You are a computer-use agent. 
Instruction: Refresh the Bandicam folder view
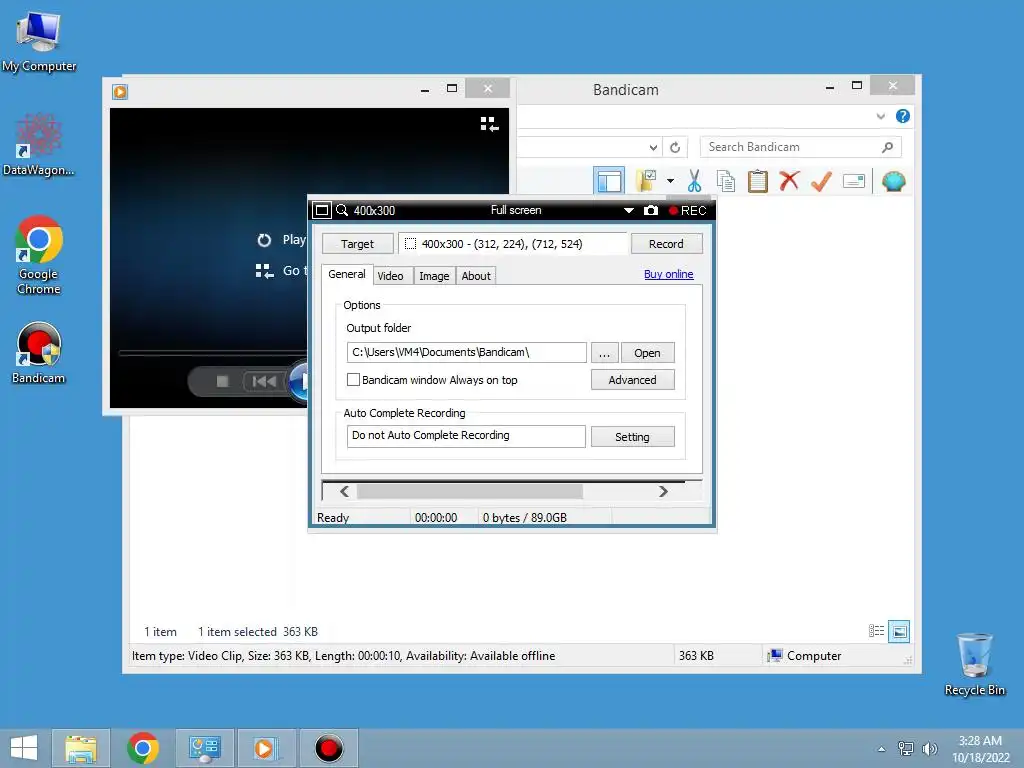click(675, 148)
